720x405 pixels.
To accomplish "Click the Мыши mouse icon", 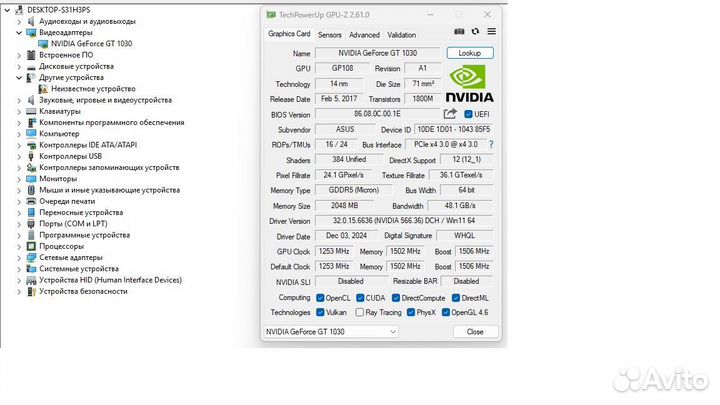I will point(31,190).
